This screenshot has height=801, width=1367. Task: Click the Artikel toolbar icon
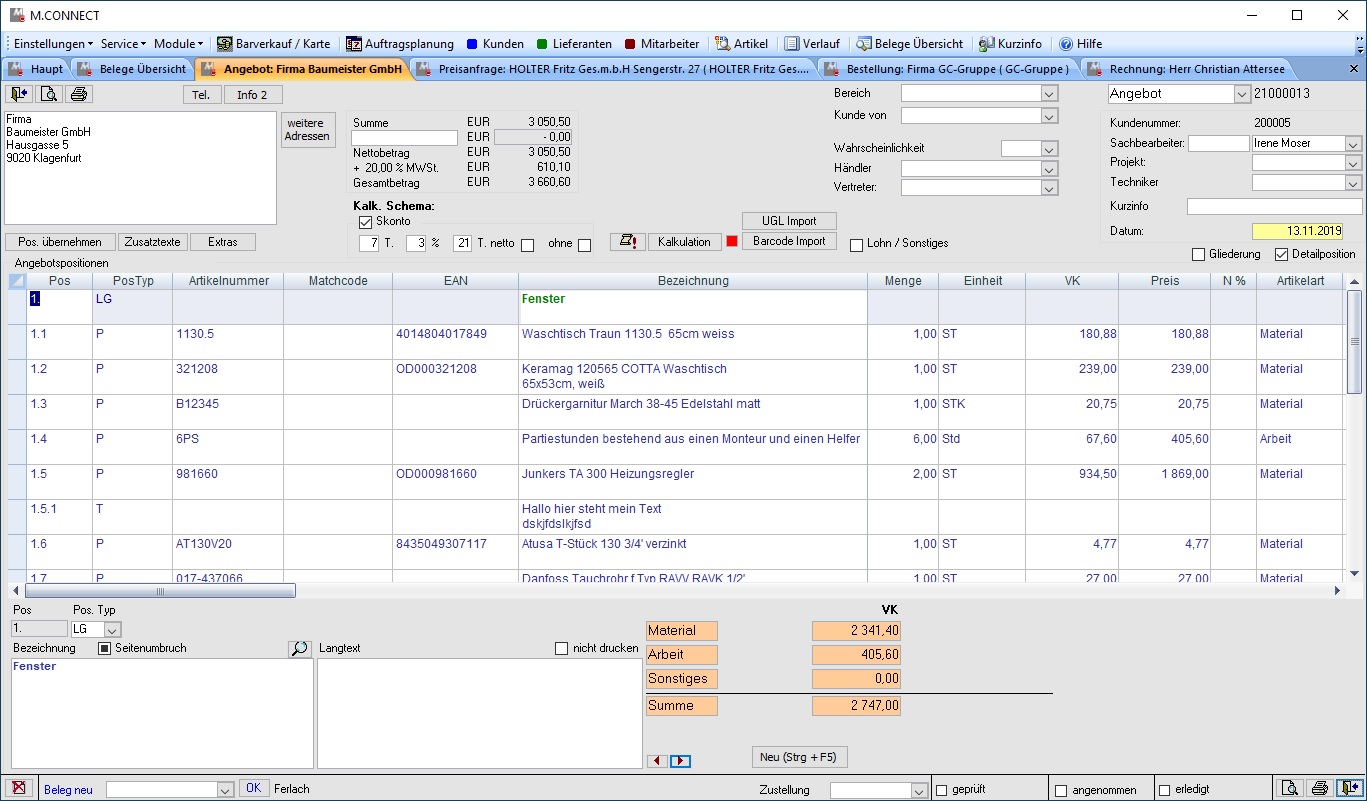(x=741, y=44)
